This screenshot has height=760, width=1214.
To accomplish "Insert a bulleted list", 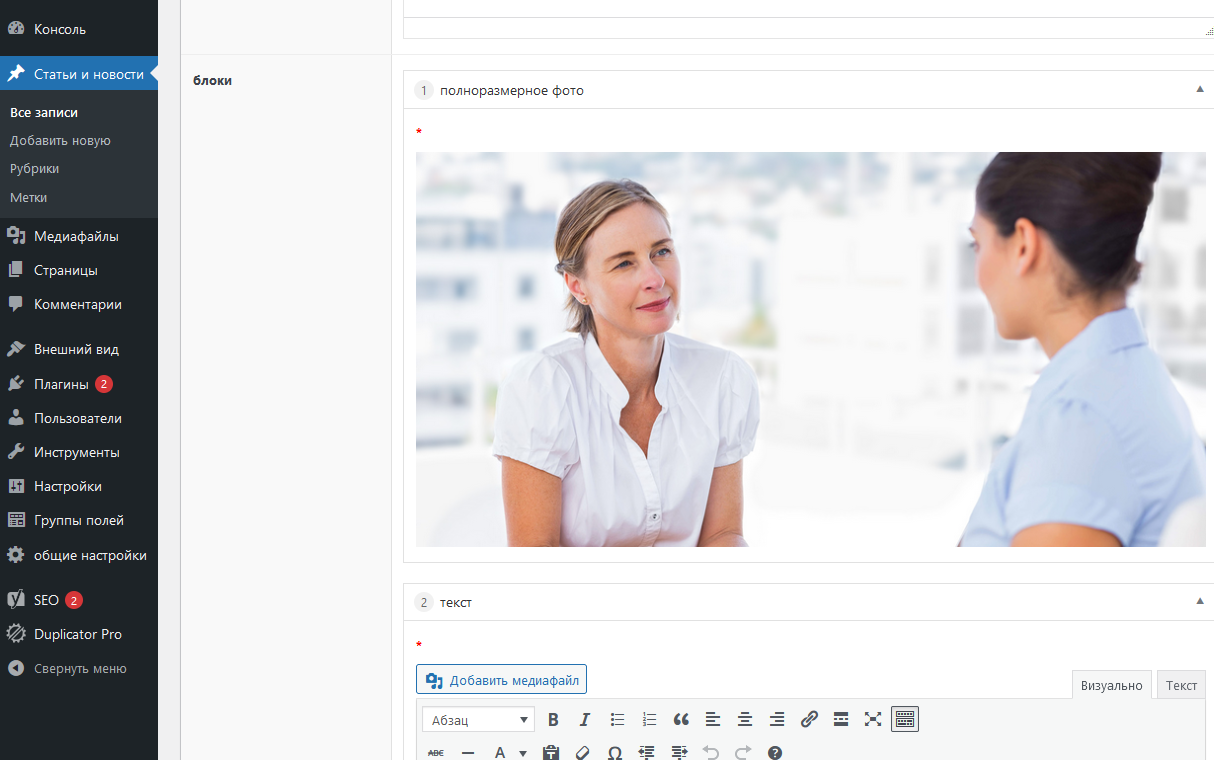I will (617, 719).
